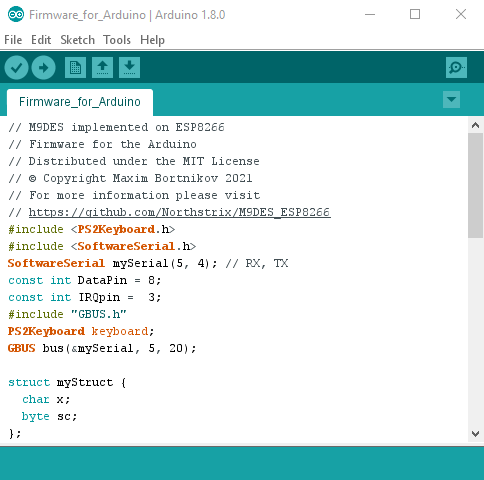The height and width of the screenshot is (480, 484).
Task: Open the Tools menu
Action: click(117, 40)
